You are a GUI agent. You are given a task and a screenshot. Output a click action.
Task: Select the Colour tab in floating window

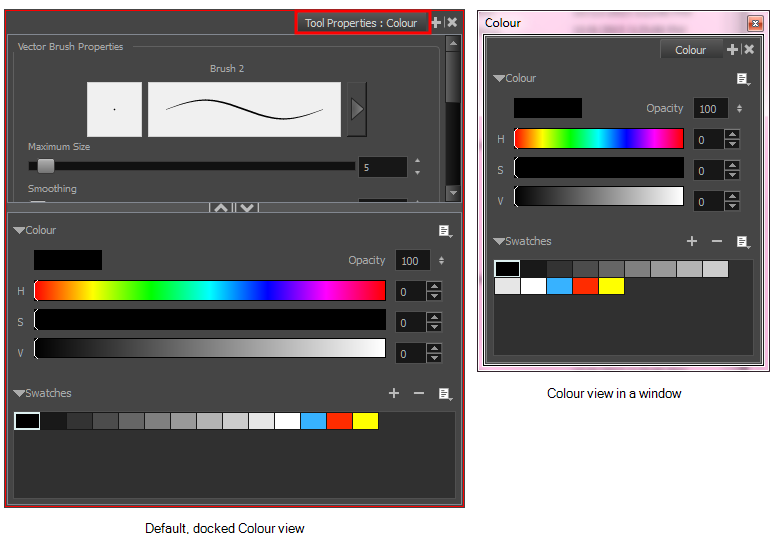click(691, 50)
